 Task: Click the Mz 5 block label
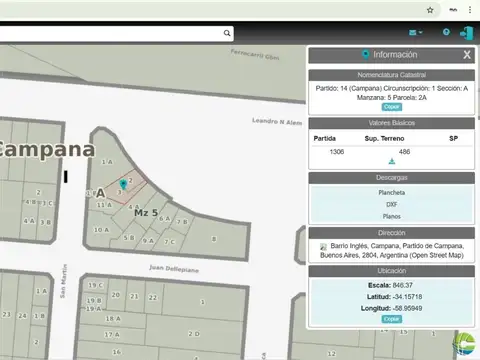[146, 213]
